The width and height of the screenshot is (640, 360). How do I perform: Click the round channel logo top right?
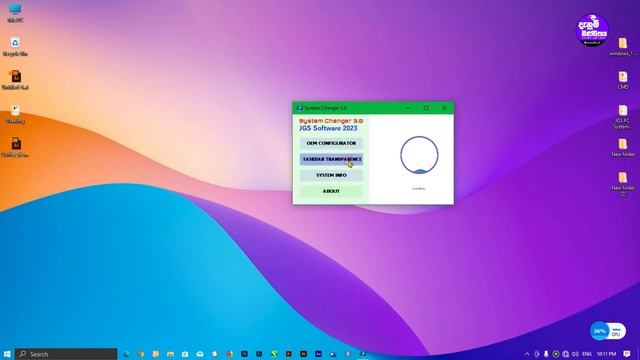592,30
